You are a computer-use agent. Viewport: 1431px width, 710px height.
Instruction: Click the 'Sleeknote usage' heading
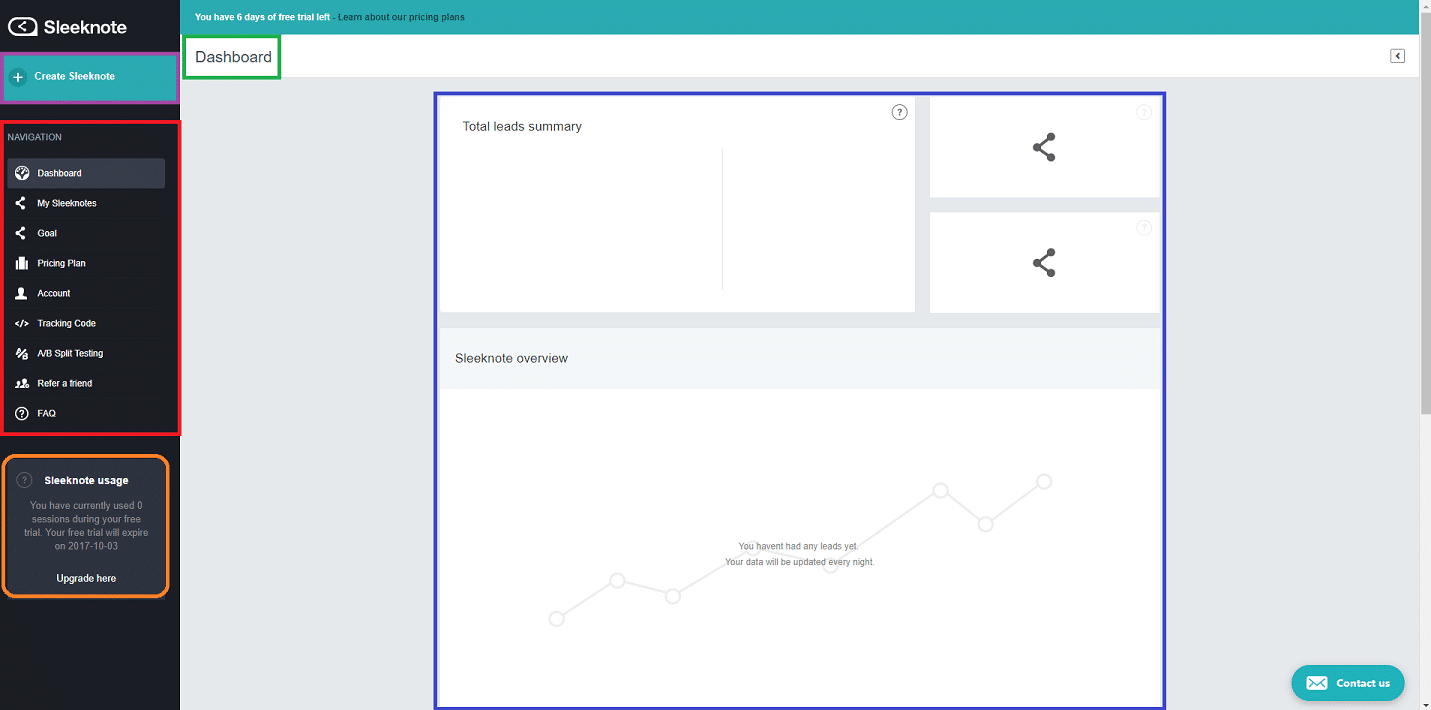click(86, 480)
